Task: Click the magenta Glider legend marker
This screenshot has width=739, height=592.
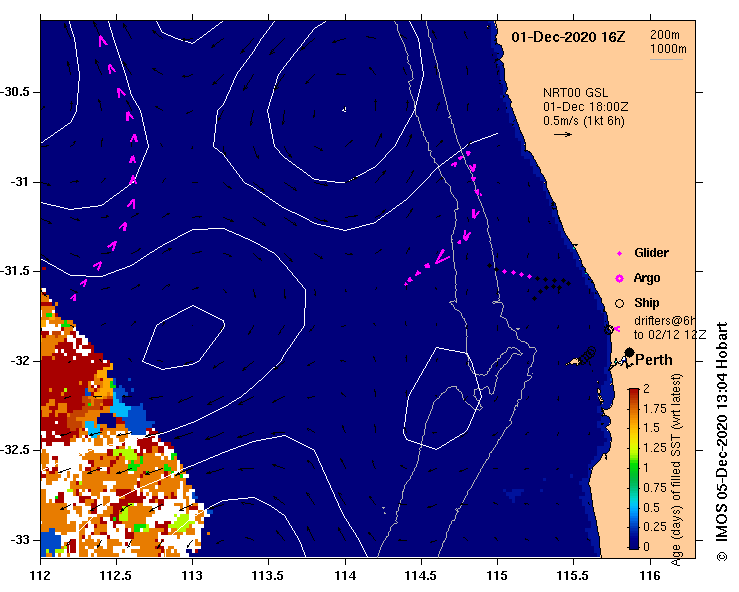Action: pos(619,254)
